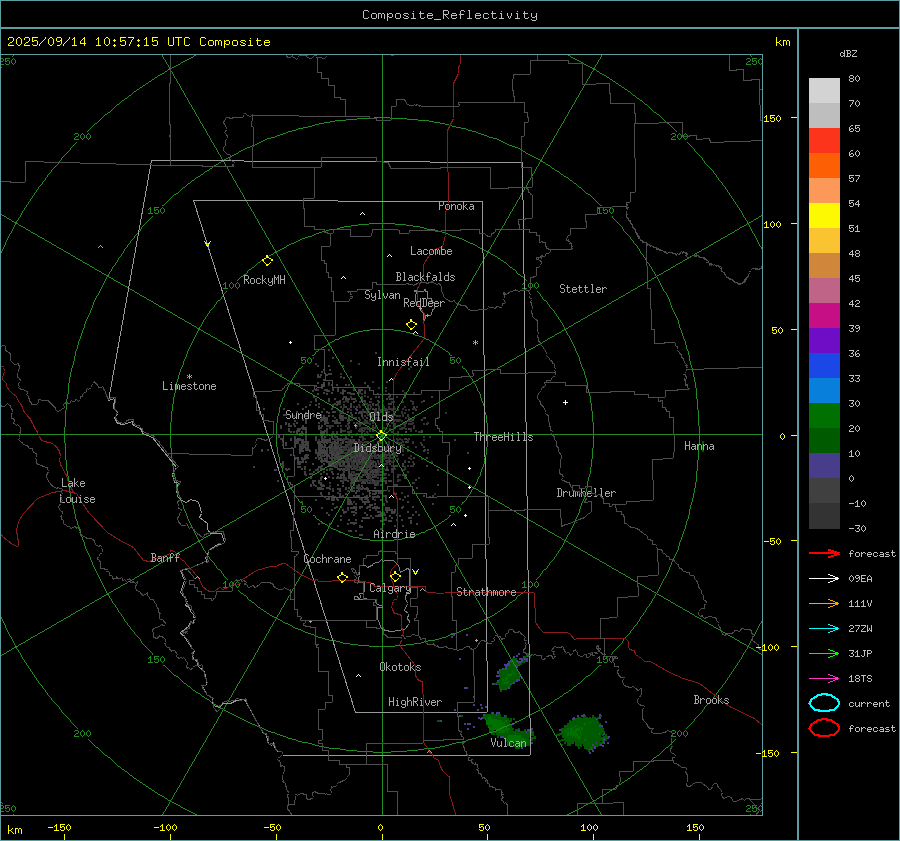Click the Drumheller city label

point(586,493)
